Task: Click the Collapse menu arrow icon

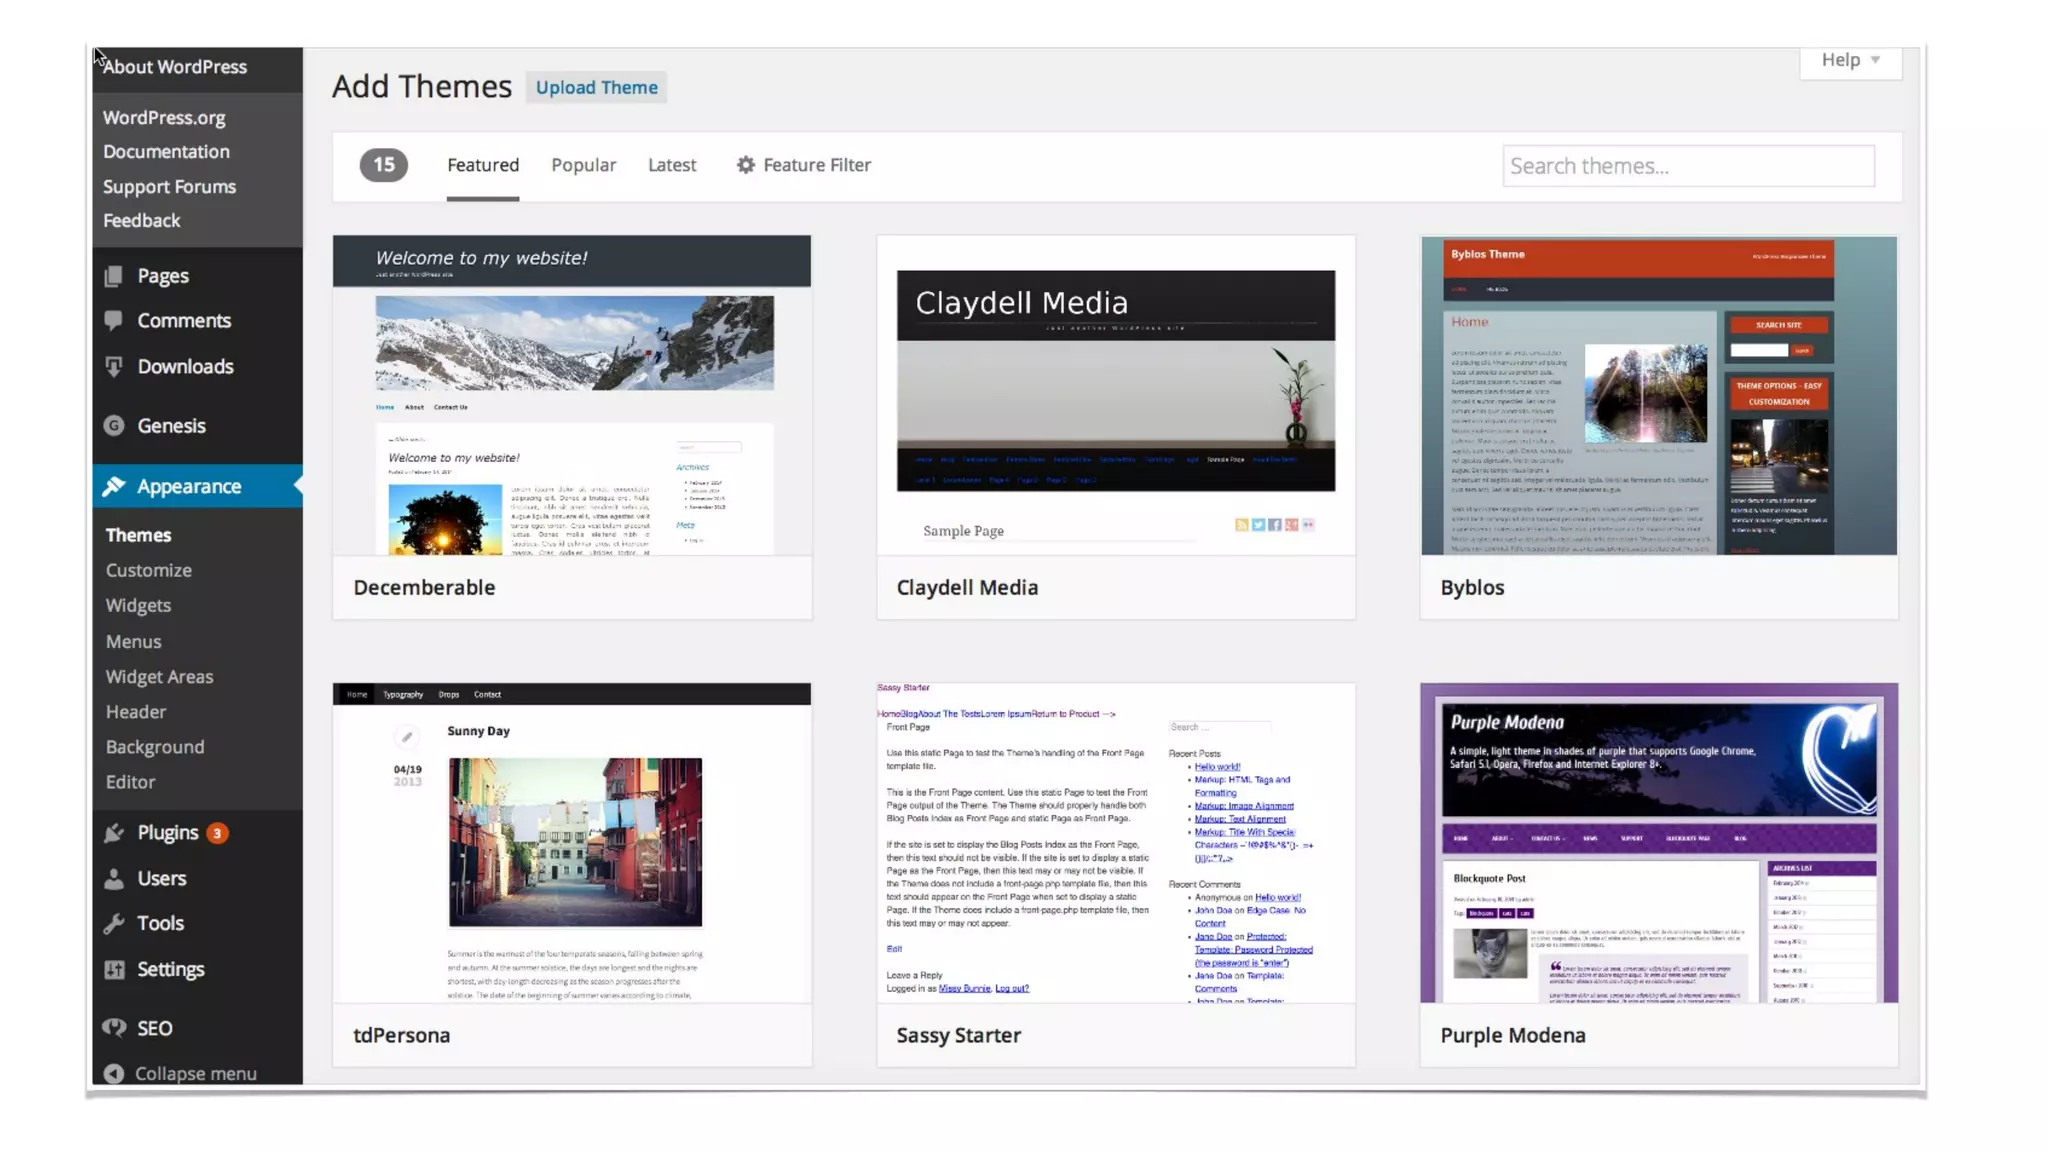Action: [114, 1074]
